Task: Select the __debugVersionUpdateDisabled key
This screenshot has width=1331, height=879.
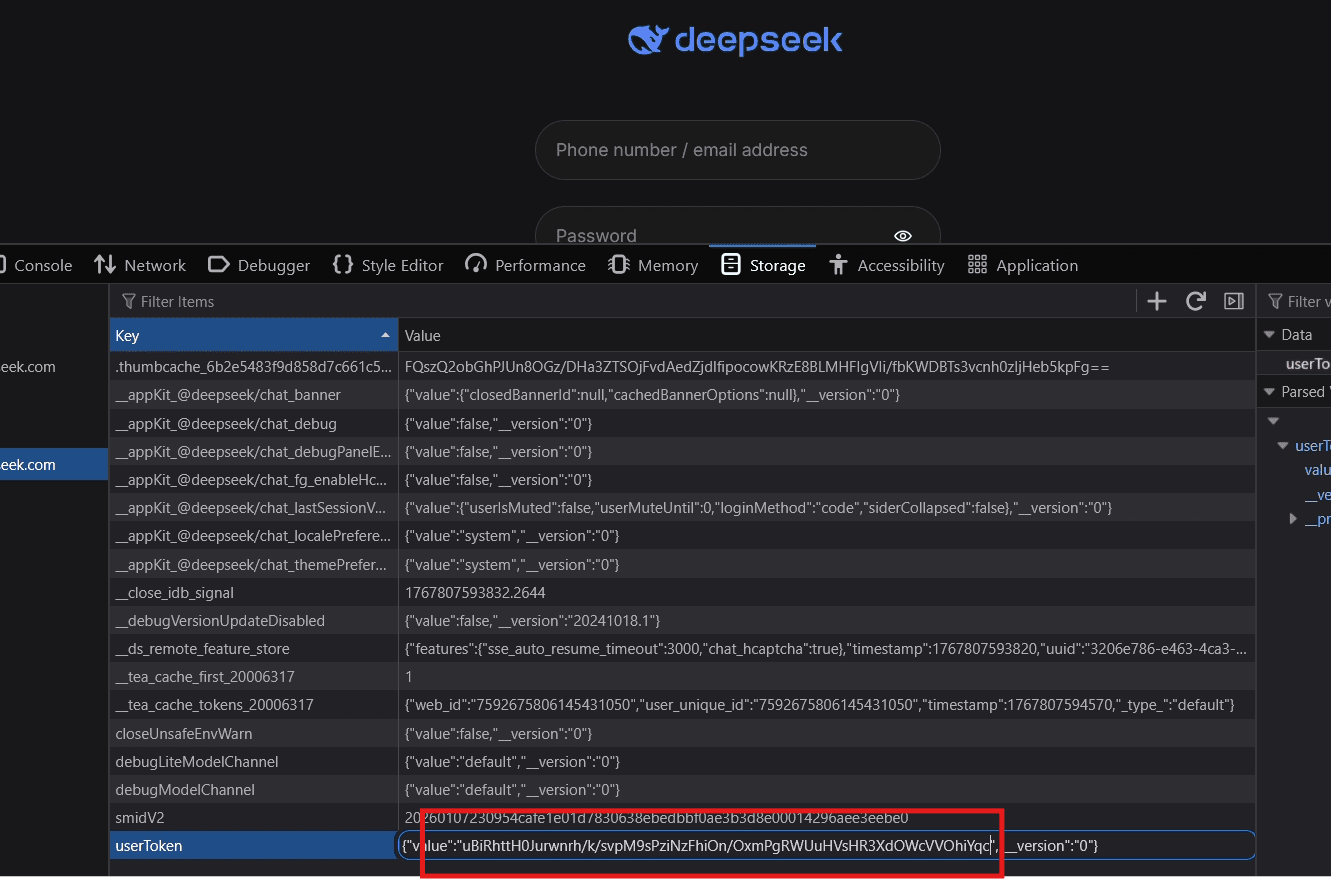Action: (254, 621)
